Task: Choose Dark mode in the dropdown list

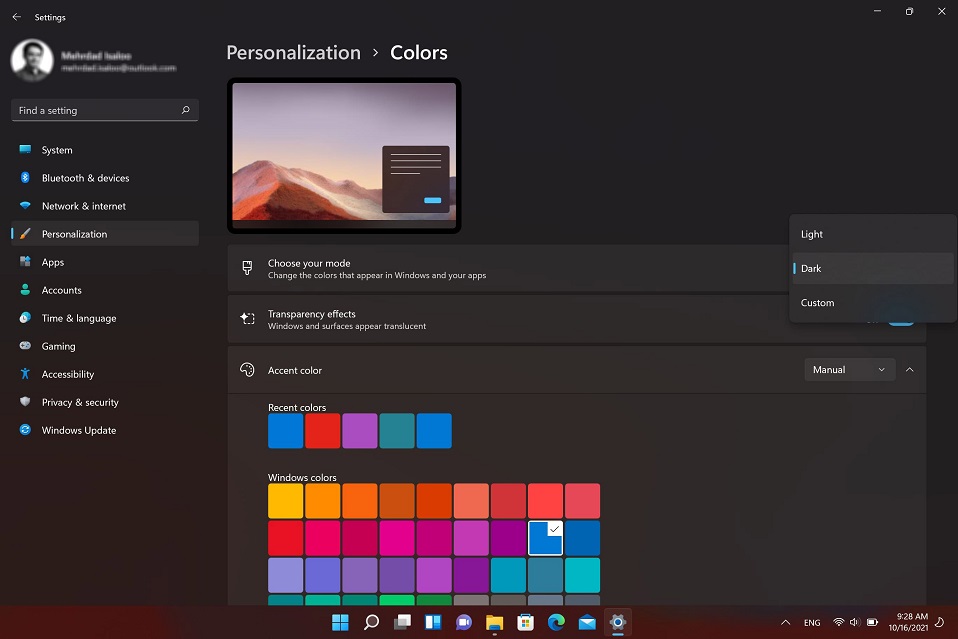Action: click(x=811, y=268)
